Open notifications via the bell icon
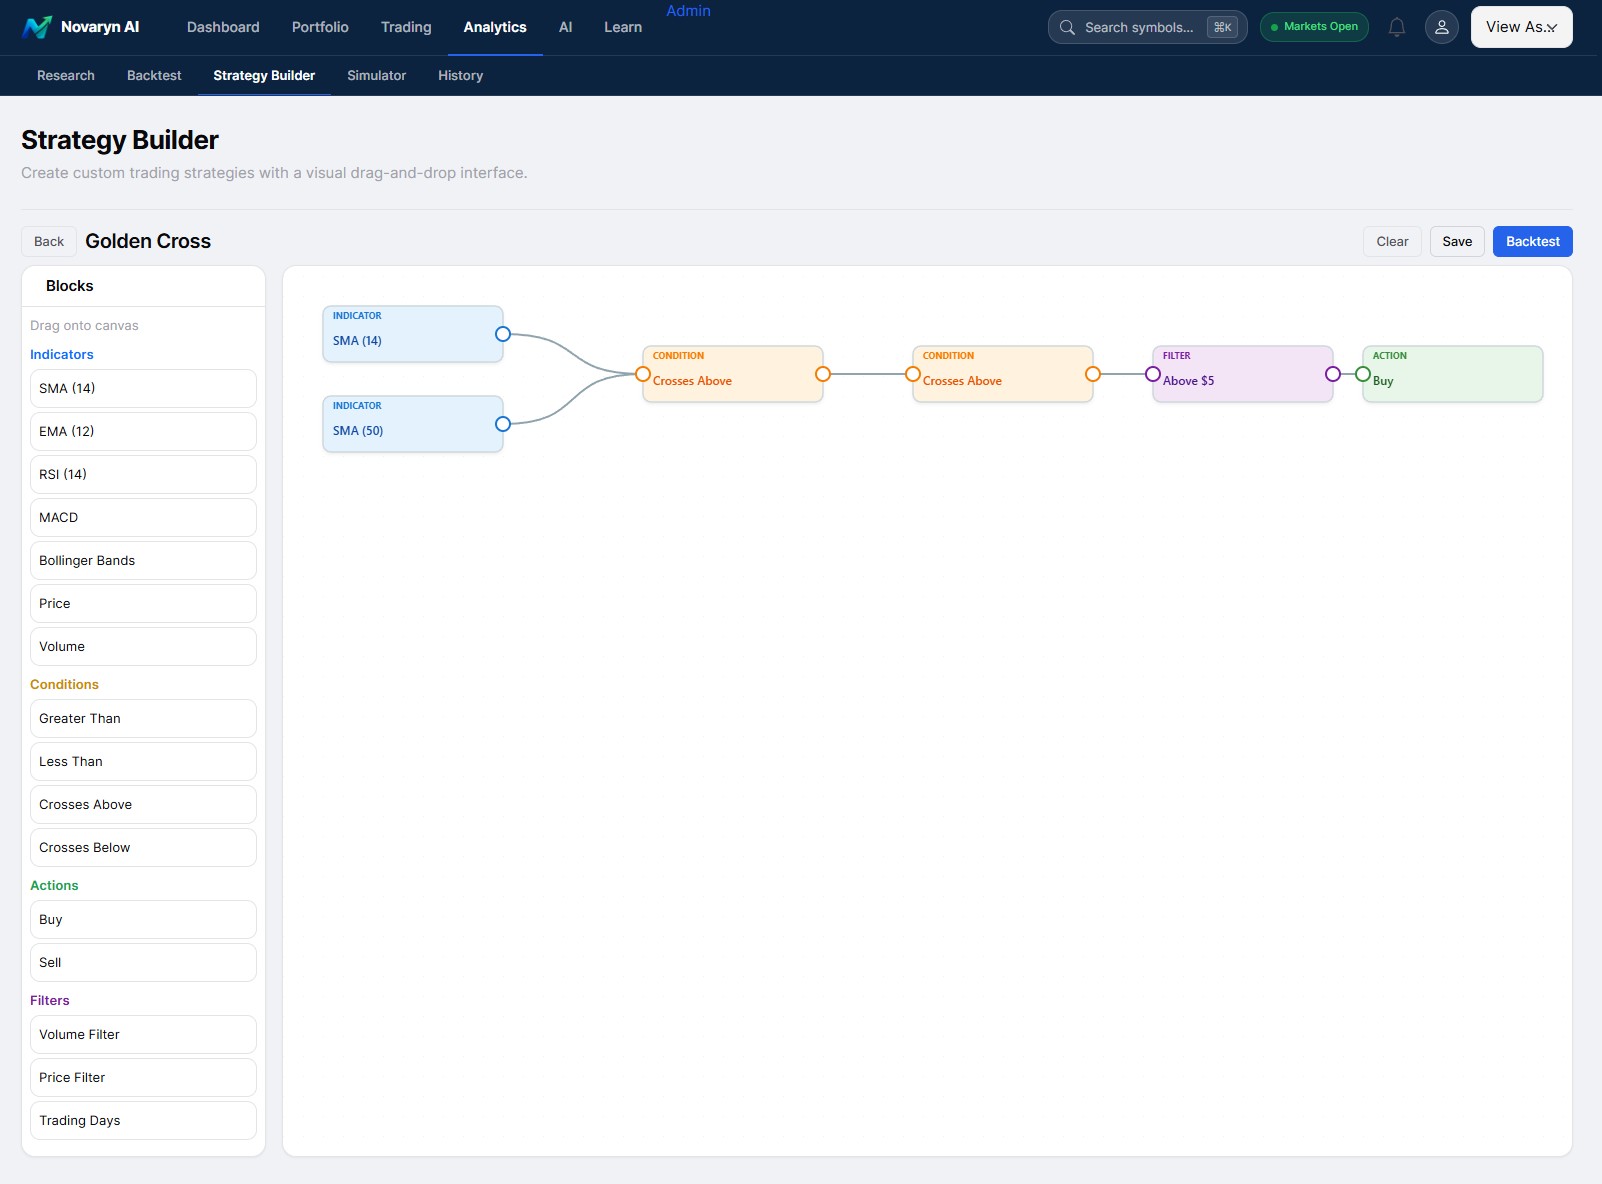Viewport: 1602px width, 1184px height. pyautogui.click(x=1396, y=27)
